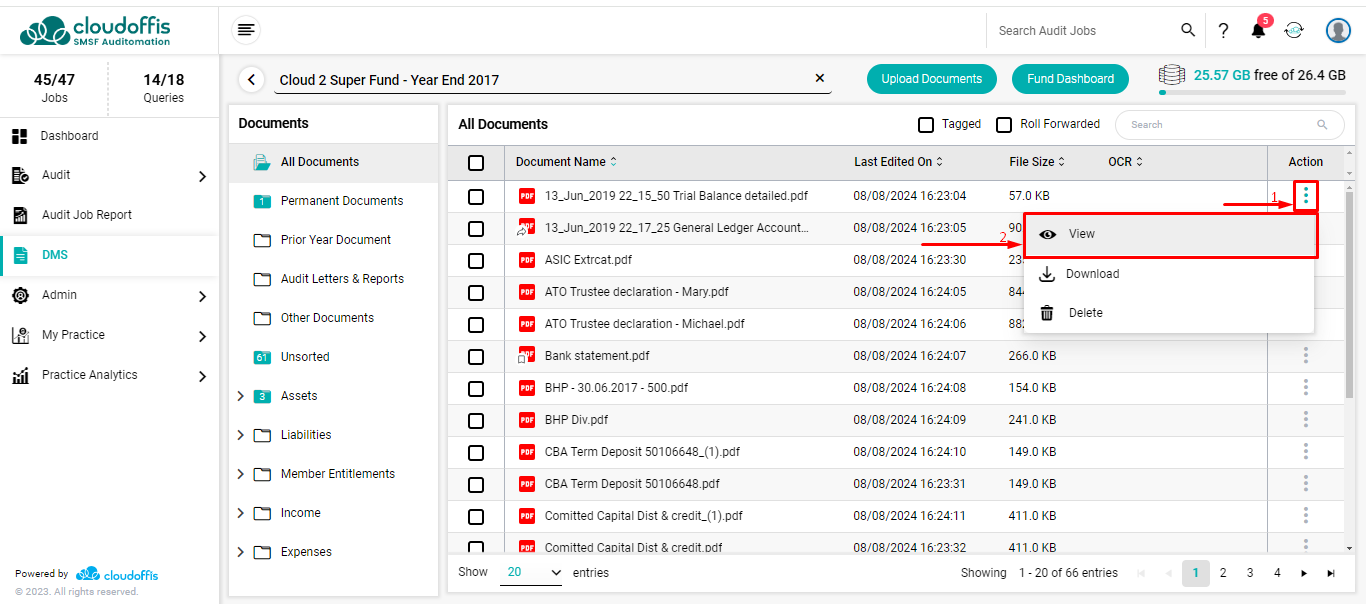The width and height of the screenshot is (1366, 604).
Task: Tick the select-all header checkbox
Action: pyautogui.click(x=476, y=163)
